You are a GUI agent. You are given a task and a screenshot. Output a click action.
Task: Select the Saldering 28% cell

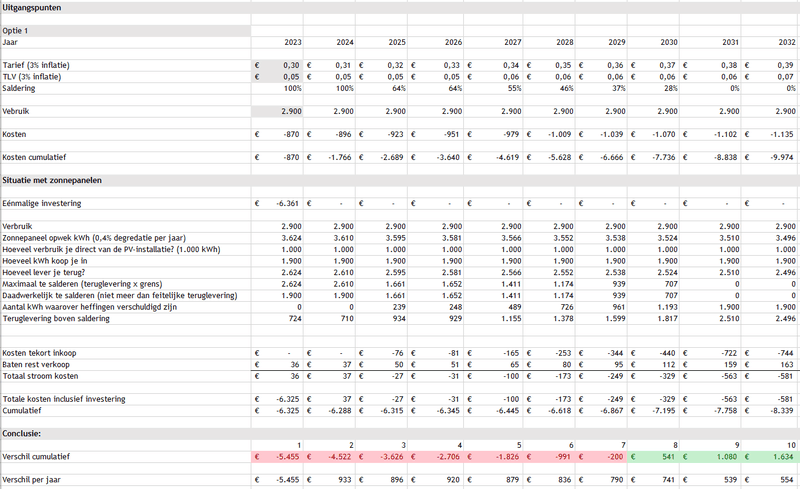click(x=653, y=88)
